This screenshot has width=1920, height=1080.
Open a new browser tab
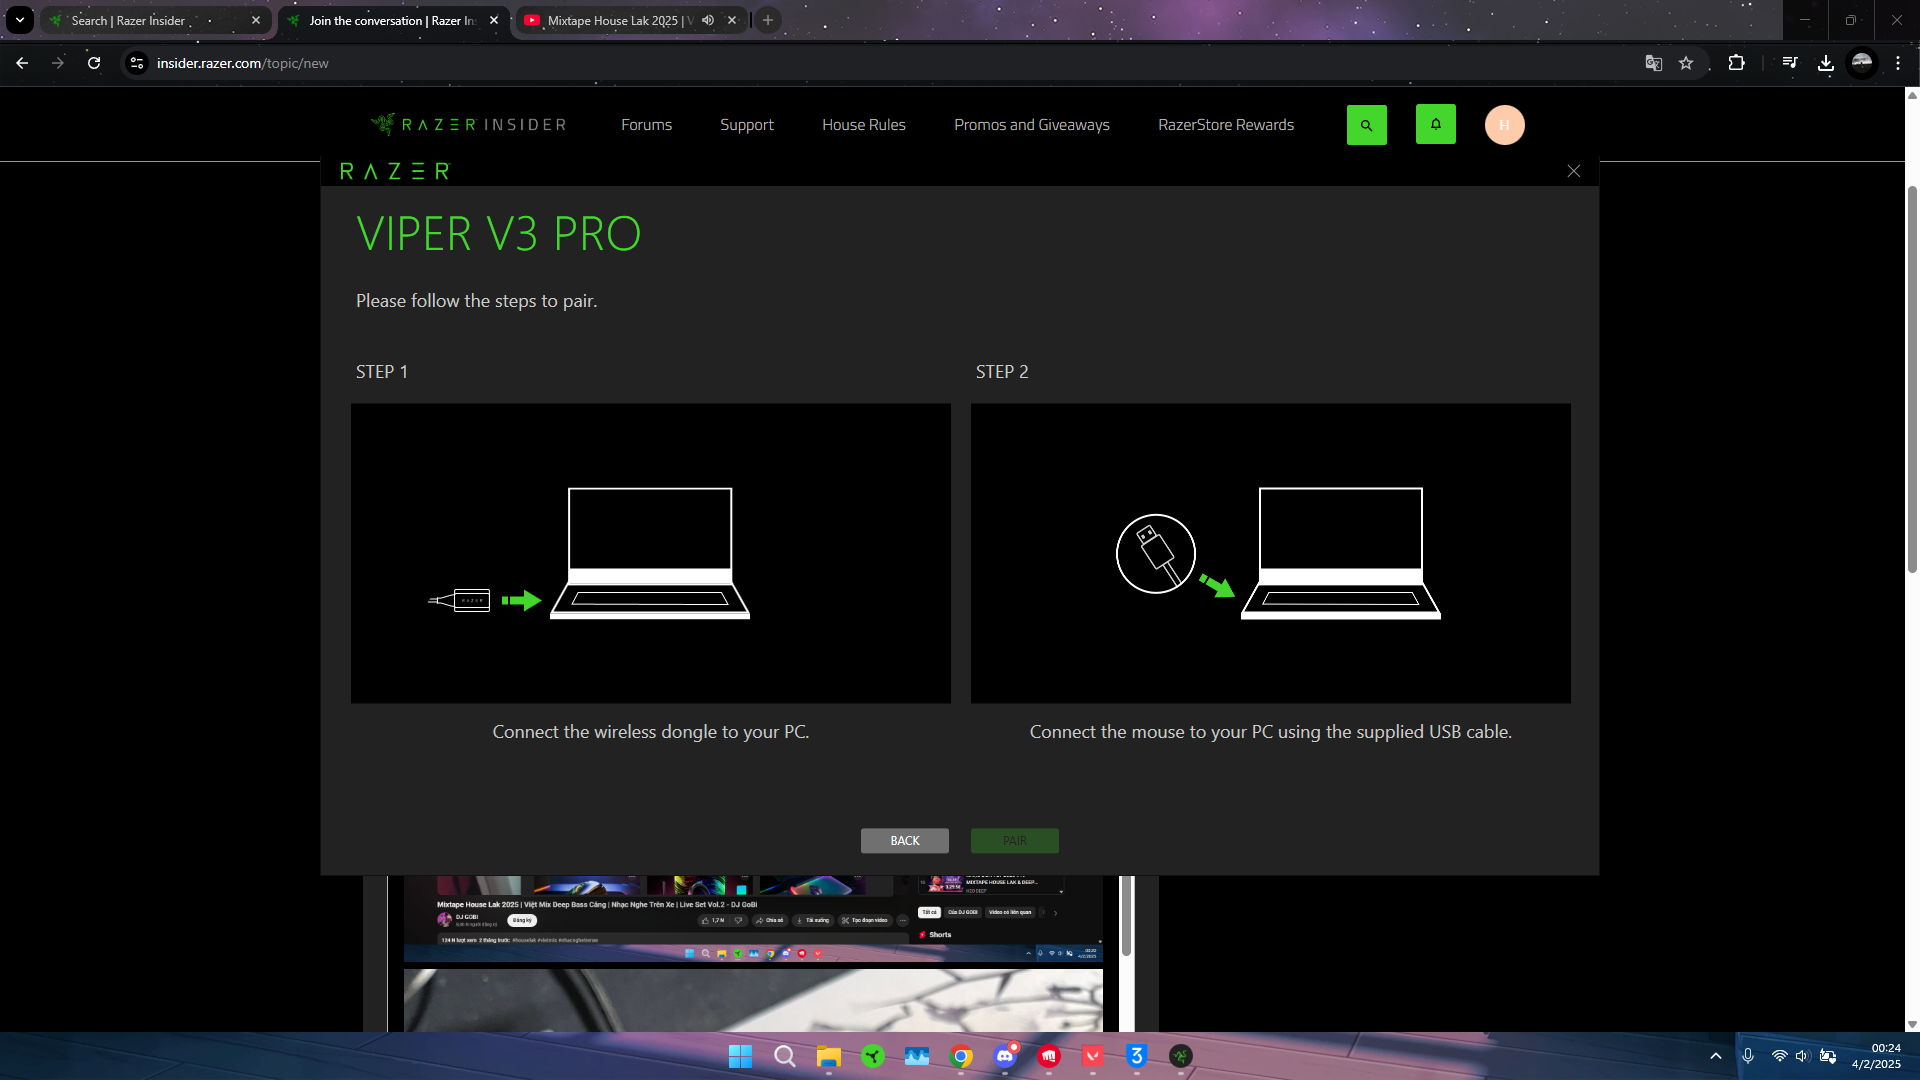(x=768, y=20)
